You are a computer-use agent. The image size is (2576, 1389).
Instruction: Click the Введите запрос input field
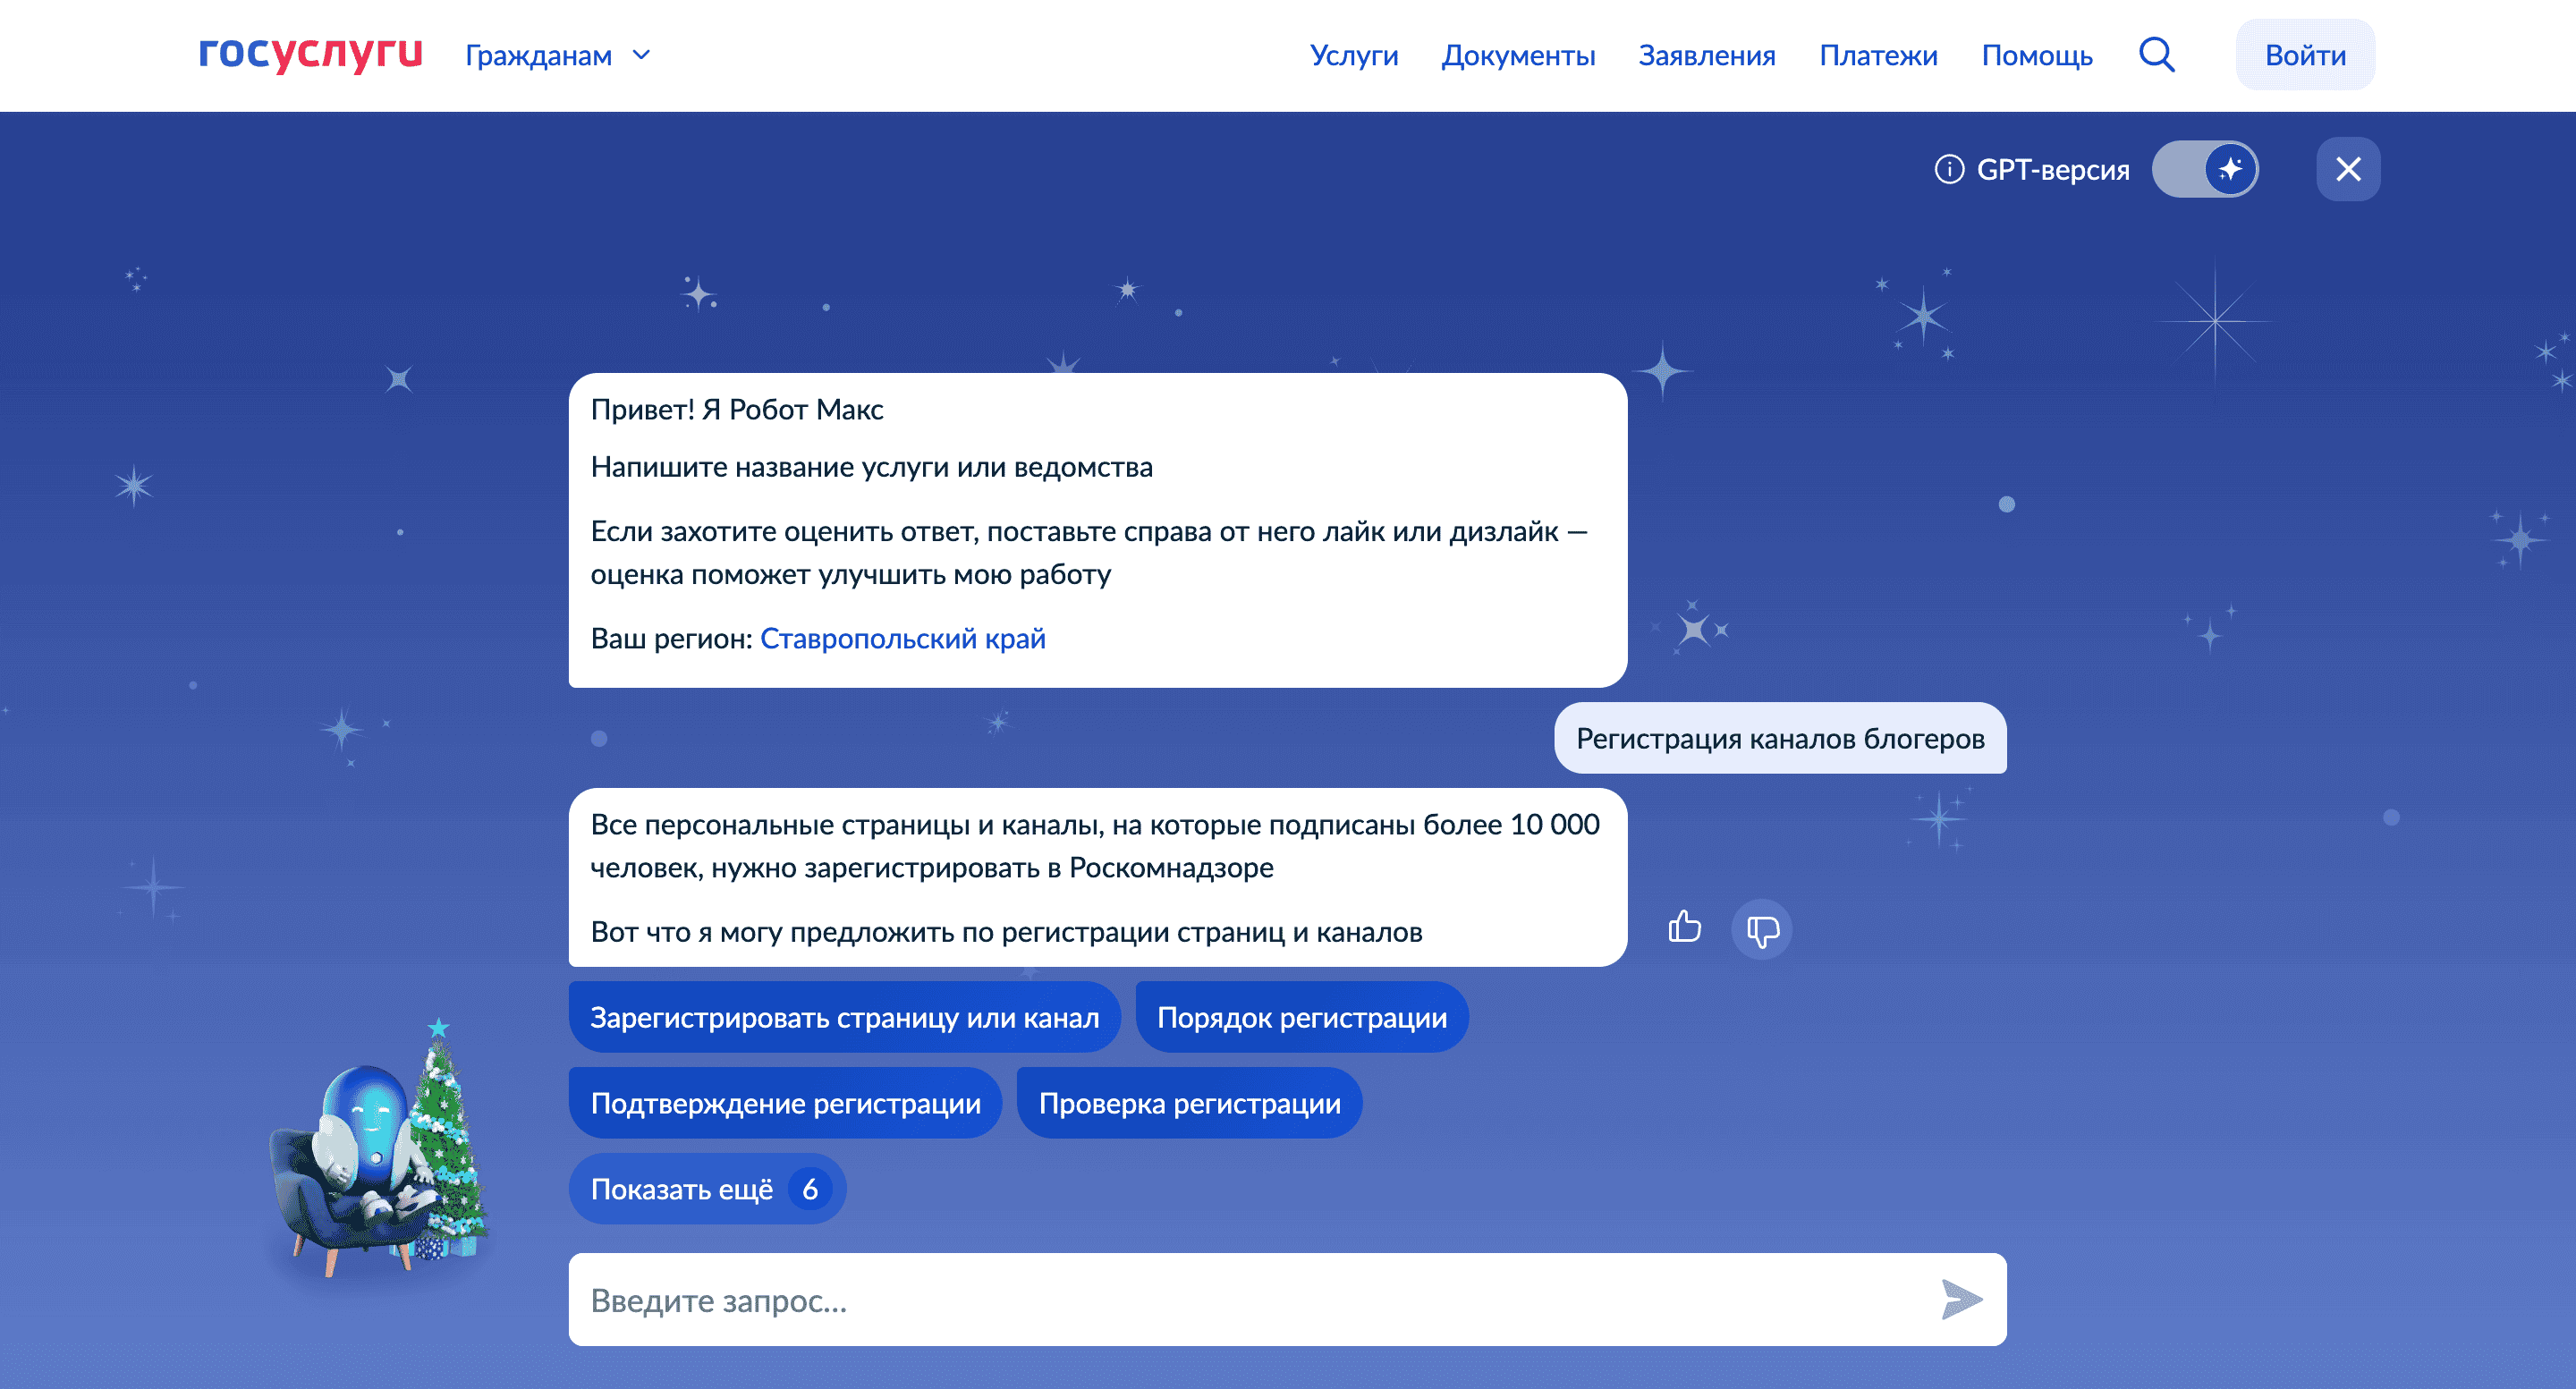tap(1100, 1300)
